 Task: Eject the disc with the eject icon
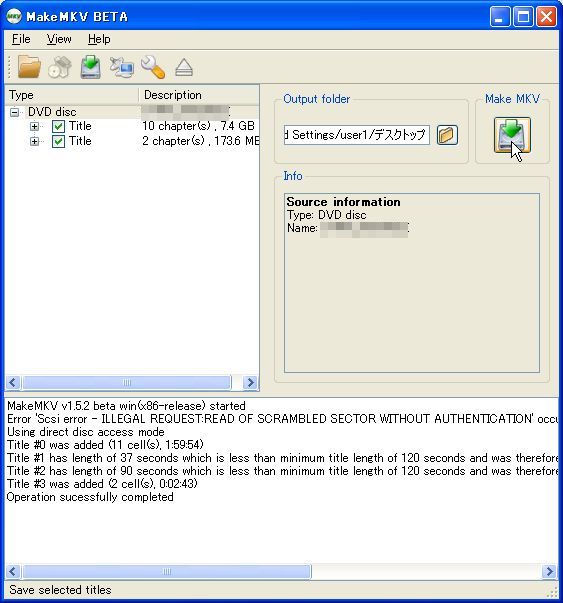coord(184,67)
